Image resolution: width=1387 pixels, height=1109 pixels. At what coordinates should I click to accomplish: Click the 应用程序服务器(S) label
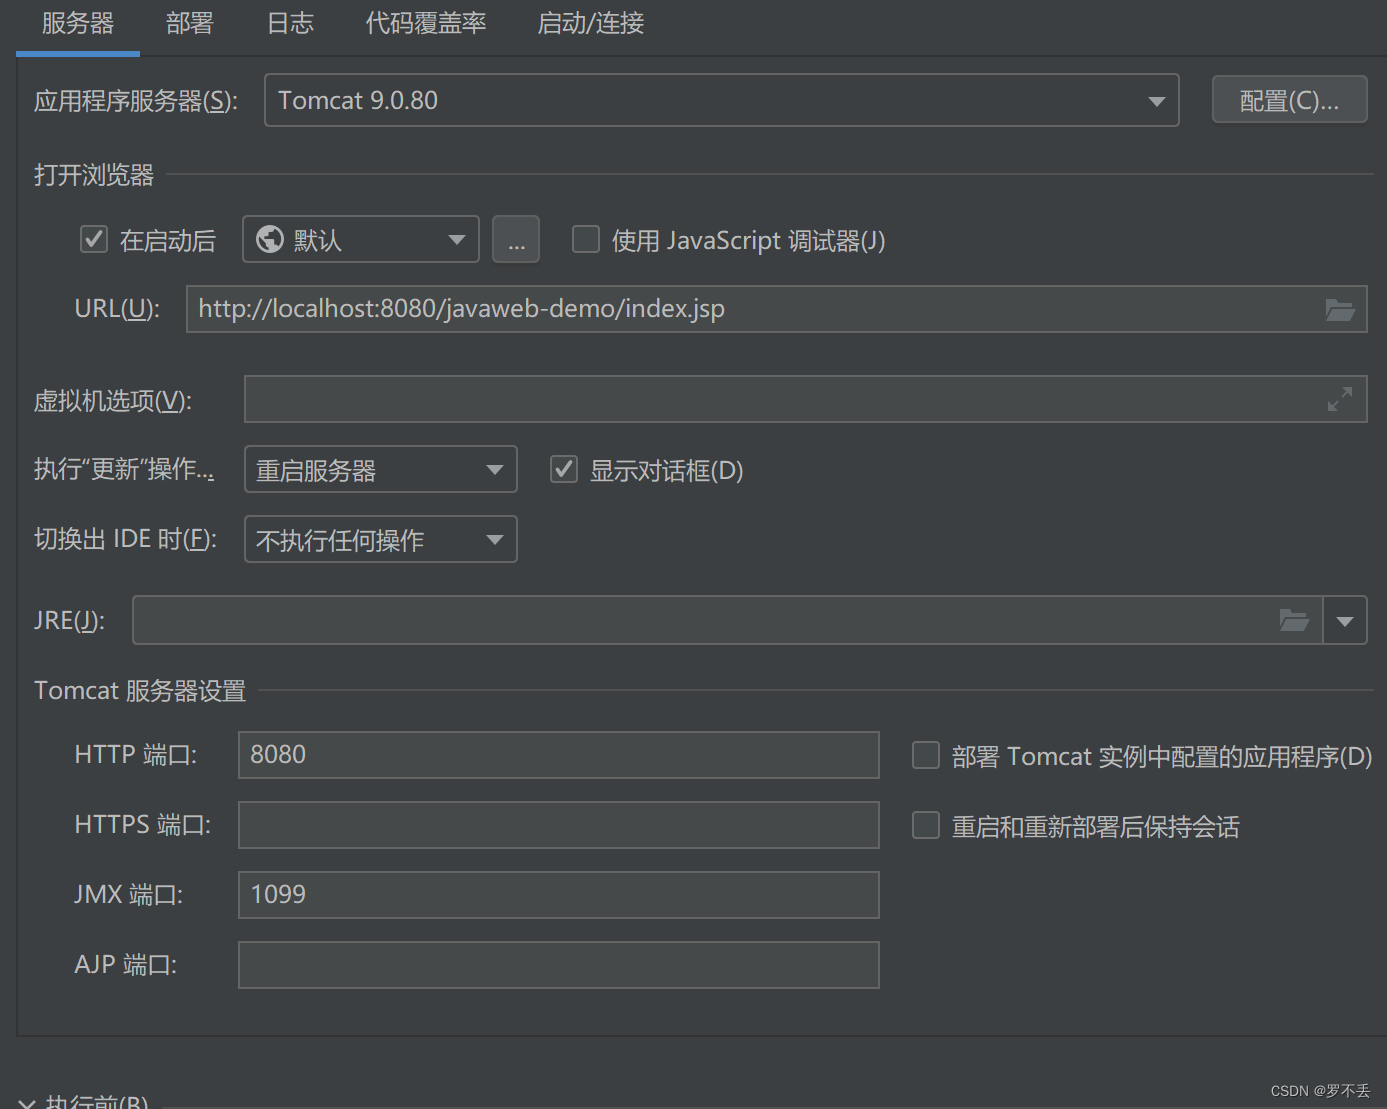(x=136, y=101)
